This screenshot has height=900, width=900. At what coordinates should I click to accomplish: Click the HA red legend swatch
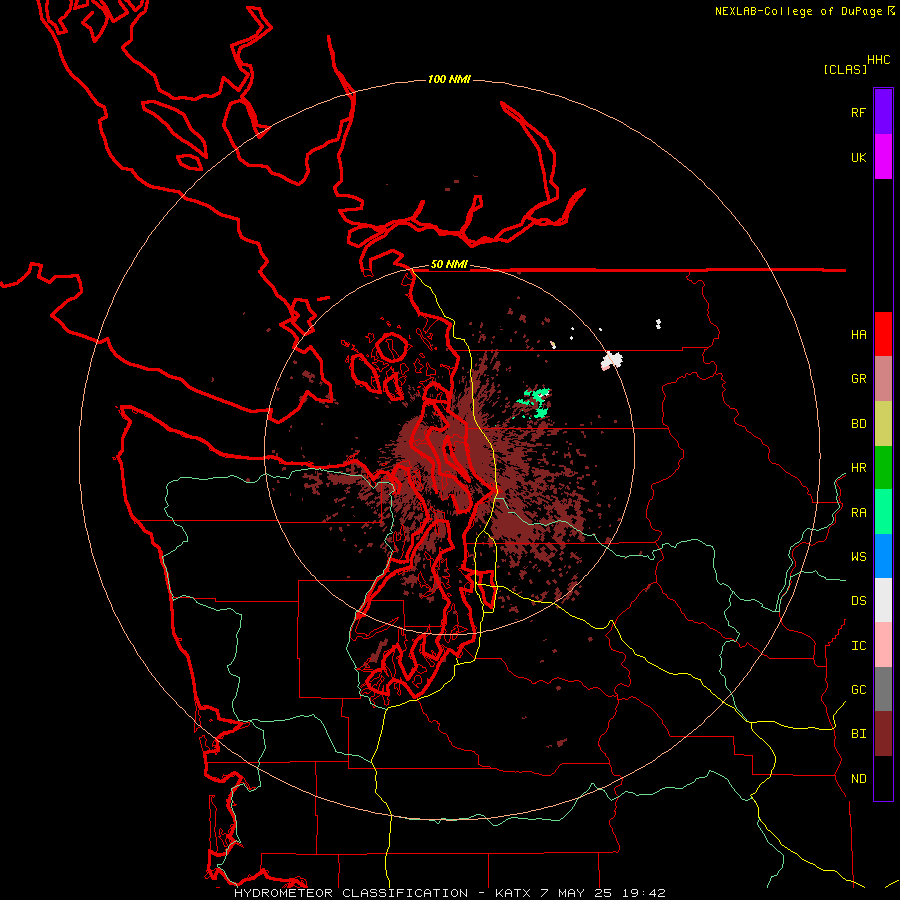[883, 334]
